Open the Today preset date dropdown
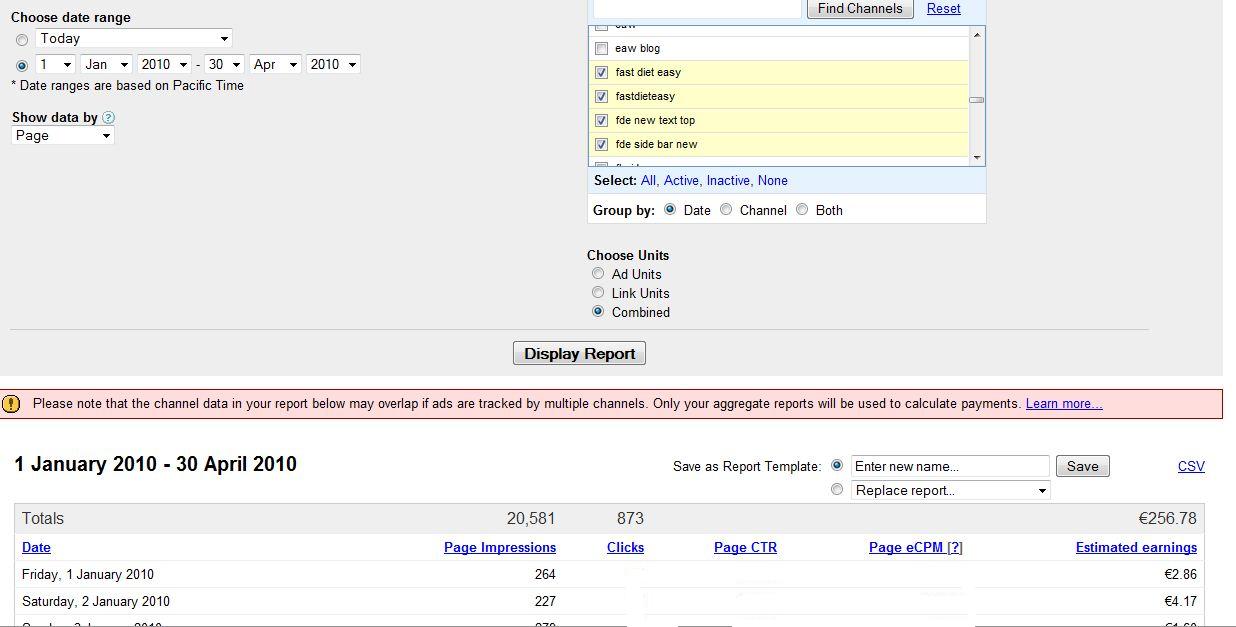This screenshot has height=627, width=1236. 134,38
